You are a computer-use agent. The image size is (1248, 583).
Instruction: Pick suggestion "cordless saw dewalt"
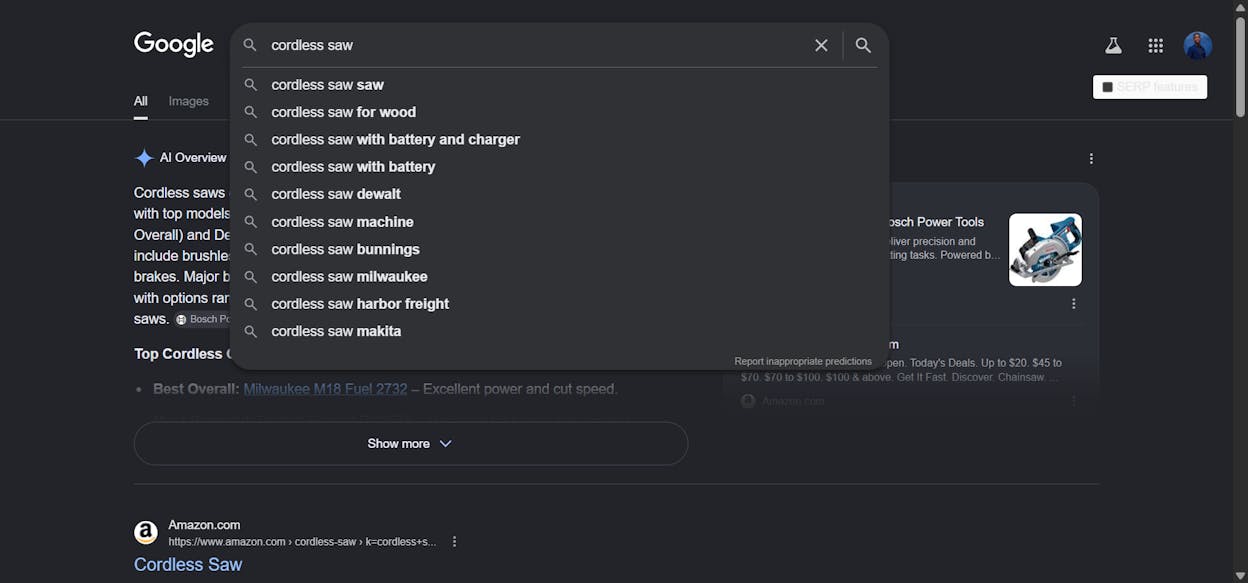[x=559, y=194]
